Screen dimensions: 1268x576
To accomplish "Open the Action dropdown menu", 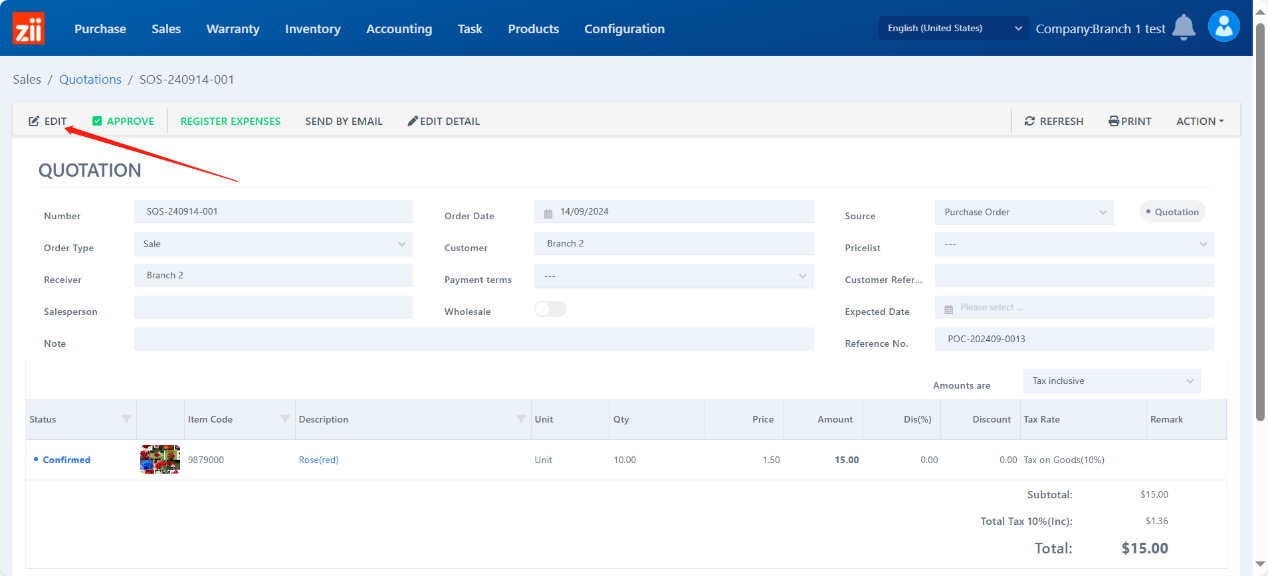I will pyautogui.click(x=1200, y=121).
